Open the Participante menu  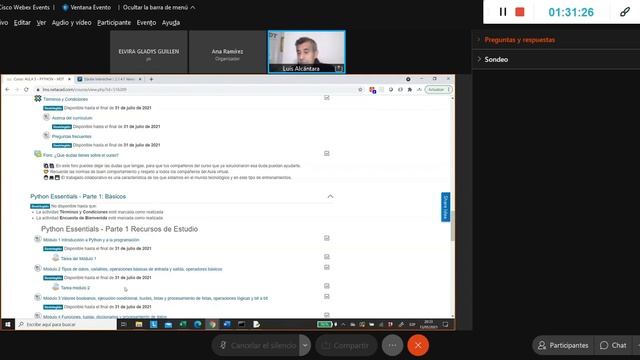pyautogui.click(x=114, y=22)
